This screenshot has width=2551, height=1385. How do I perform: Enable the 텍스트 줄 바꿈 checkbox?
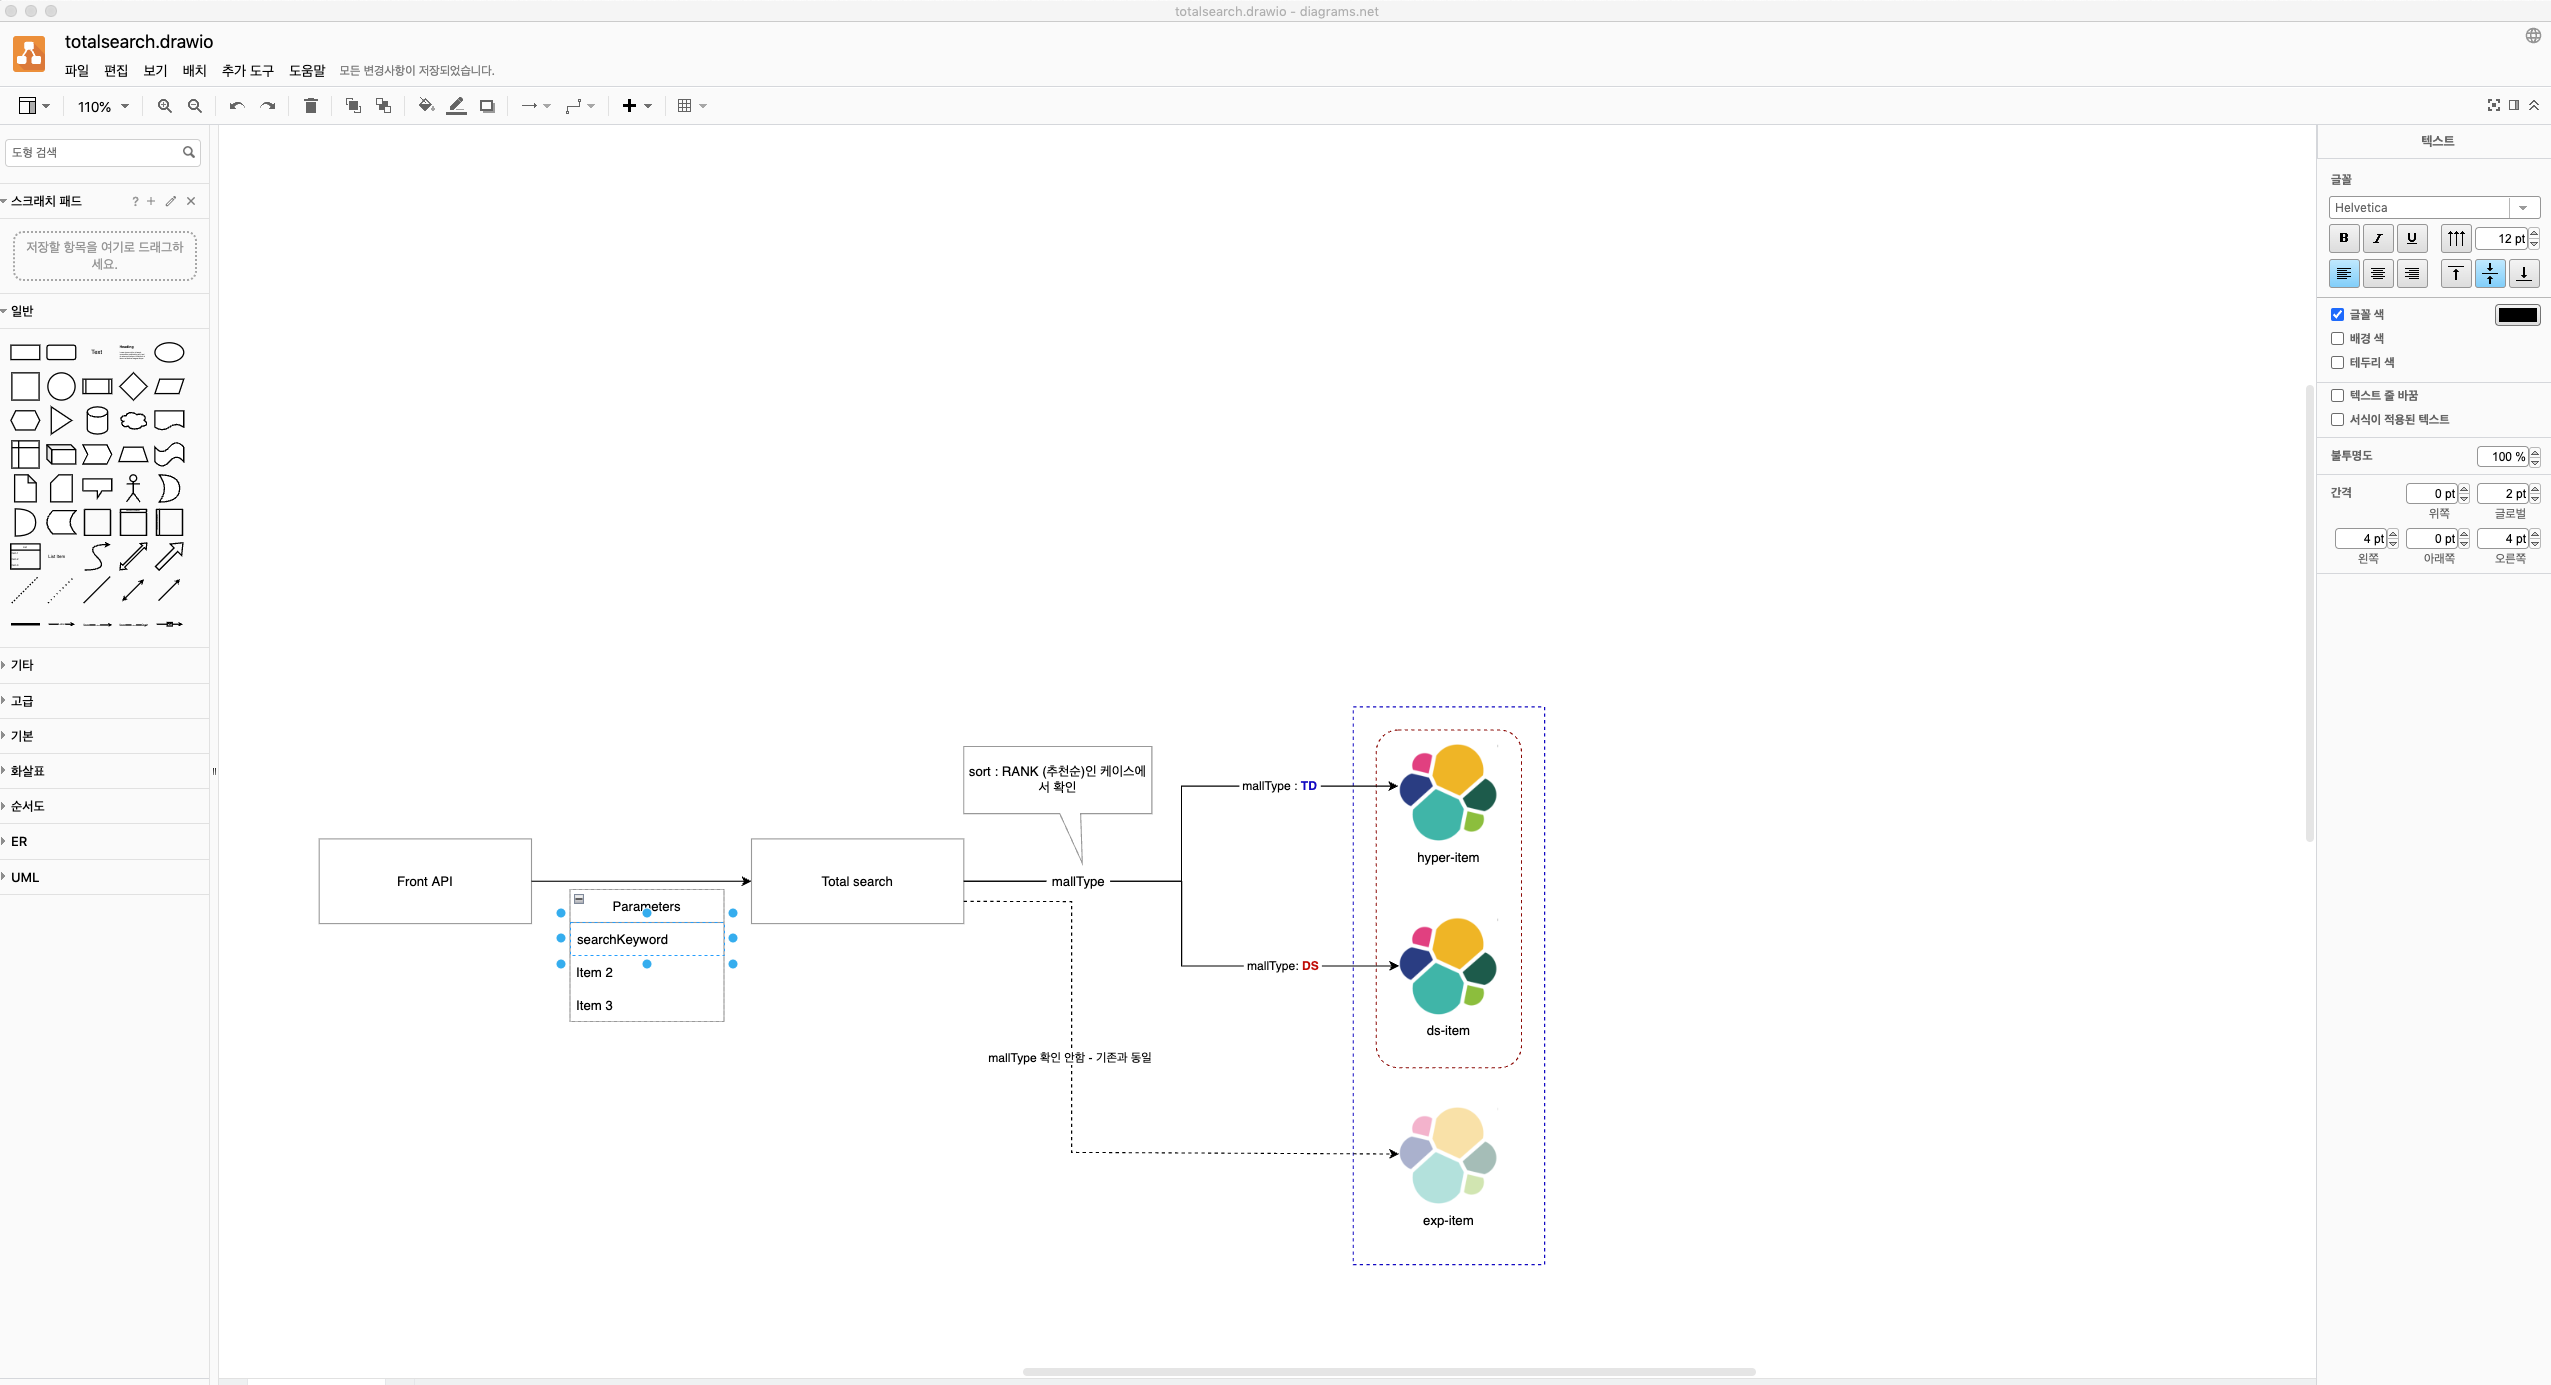[2338, 395]
